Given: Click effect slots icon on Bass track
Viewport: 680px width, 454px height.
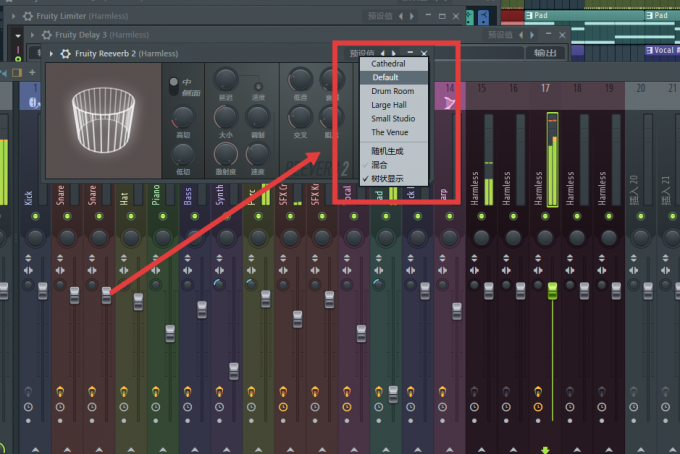Looking at the screenshot, I should (187, 392).
